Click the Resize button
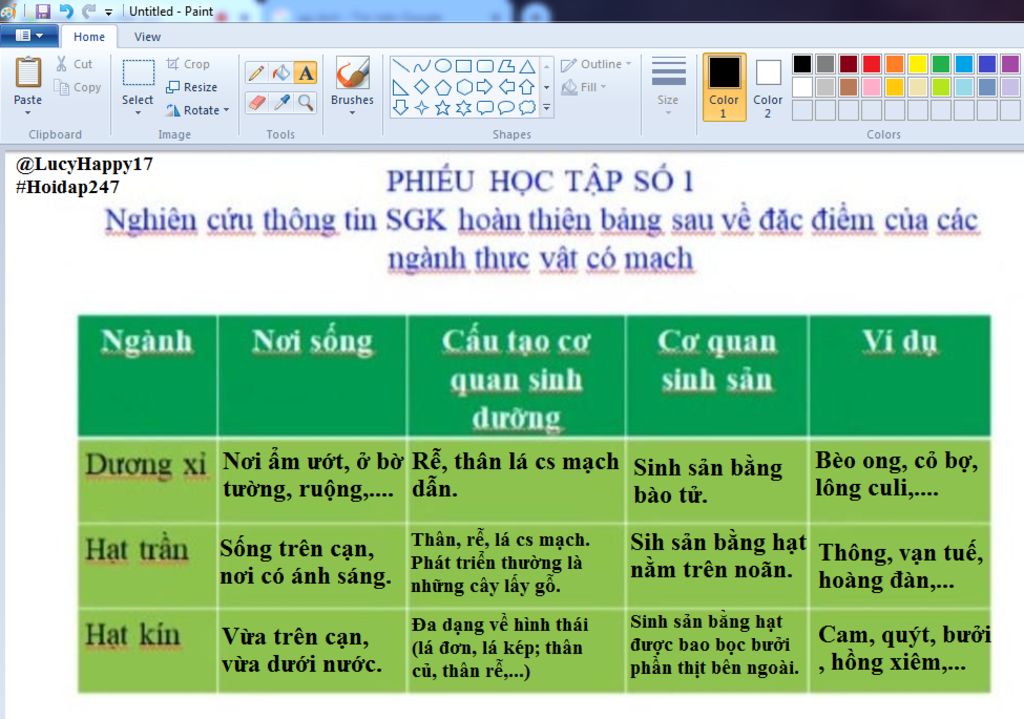Image resolution: width=1024 pixels, height=719 pixels. tap(191, 88)
